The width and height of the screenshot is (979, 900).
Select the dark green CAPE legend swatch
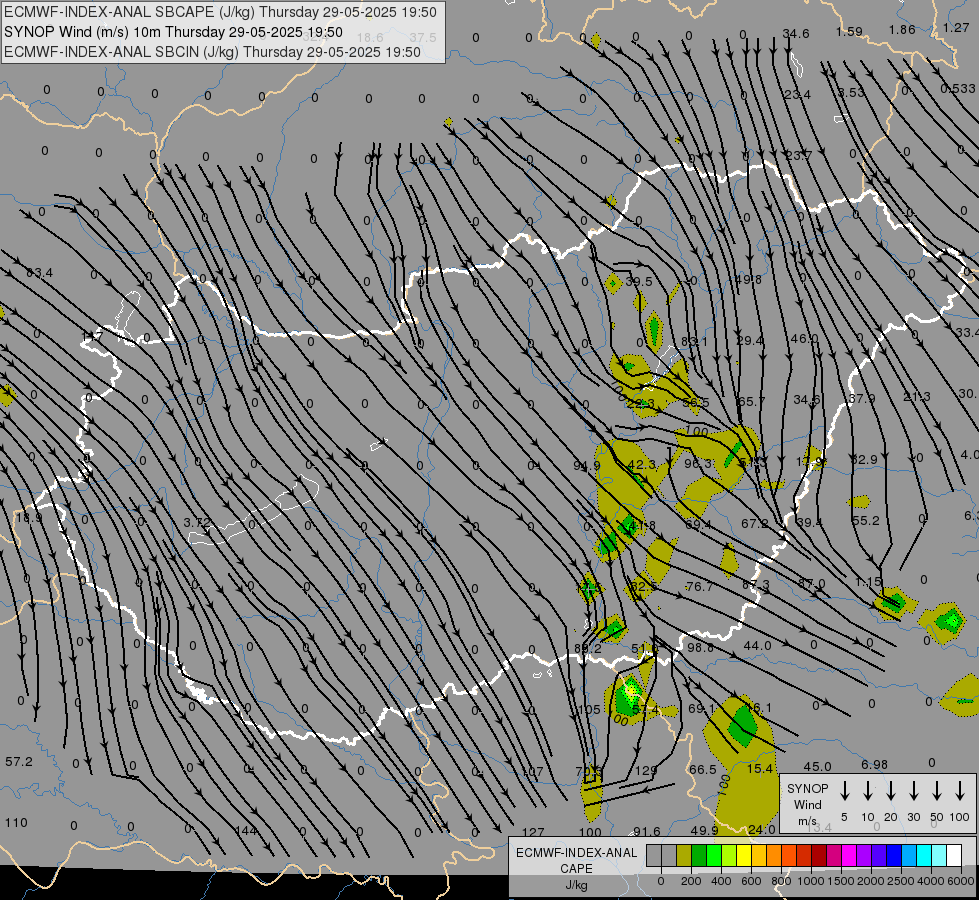(699, 855)
